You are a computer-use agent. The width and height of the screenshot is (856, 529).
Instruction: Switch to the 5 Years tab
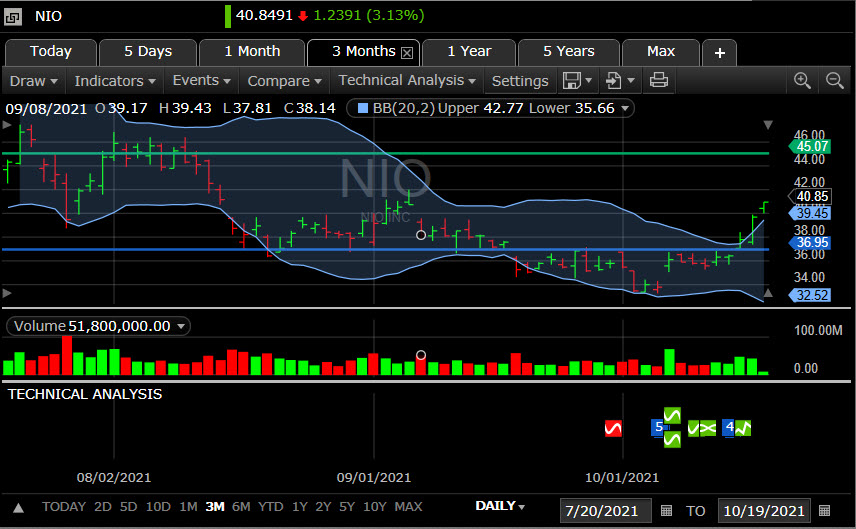pos(568,52)
